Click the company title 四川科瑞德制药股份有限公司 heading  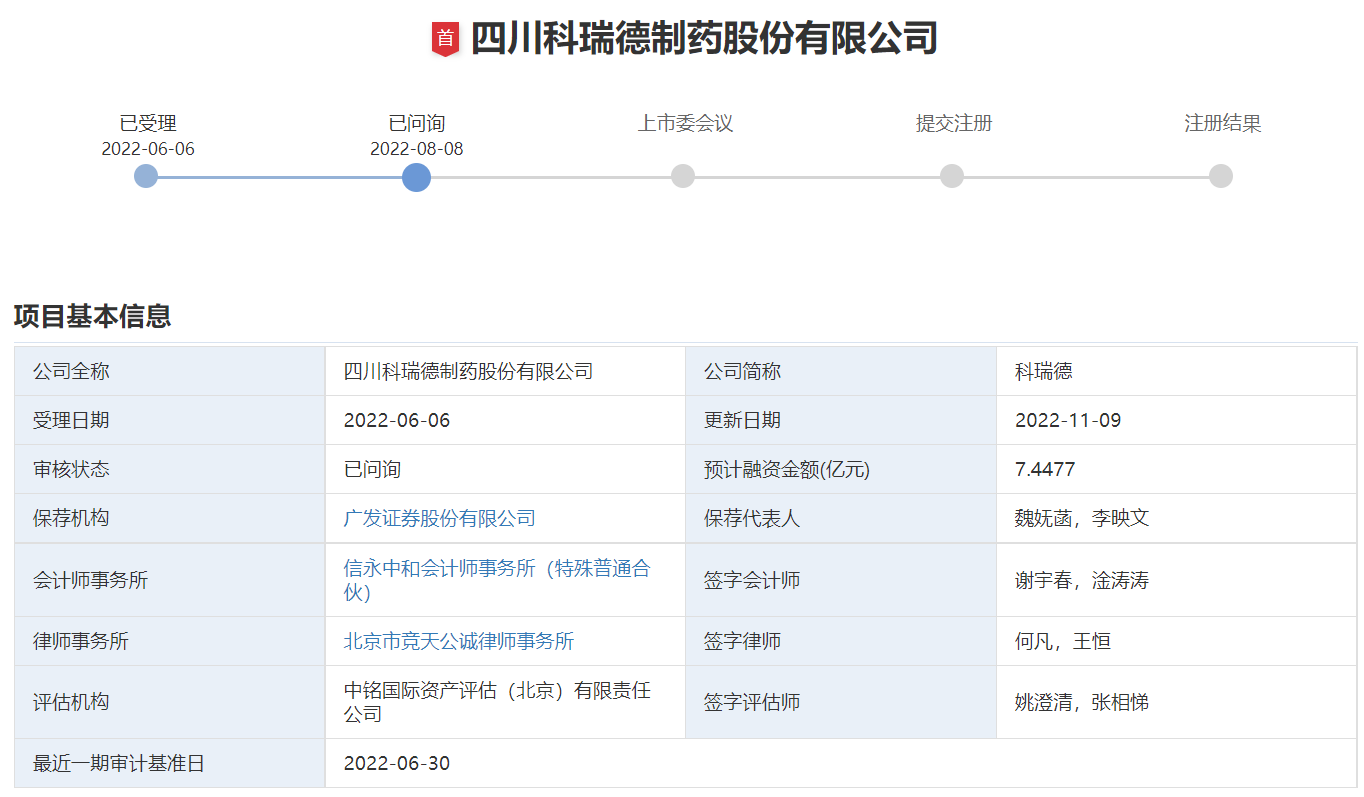coord(703,39)
